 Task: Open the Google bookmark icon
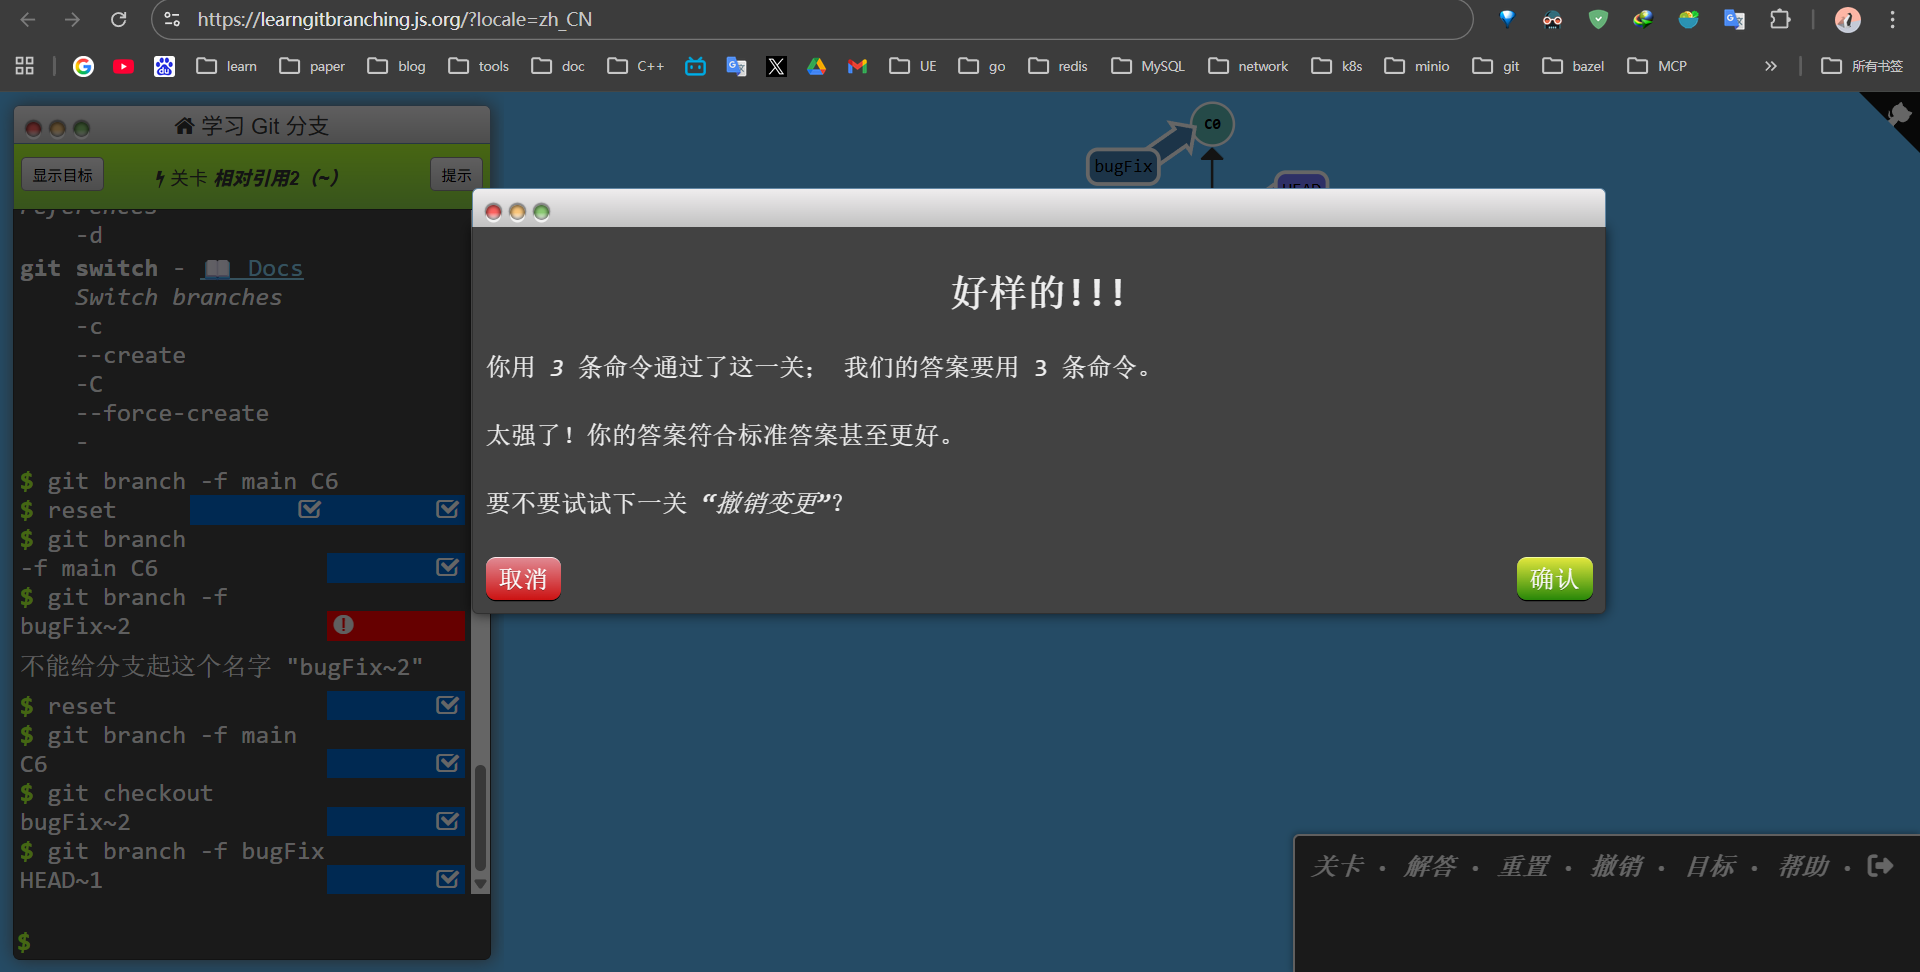click(84, 66)
